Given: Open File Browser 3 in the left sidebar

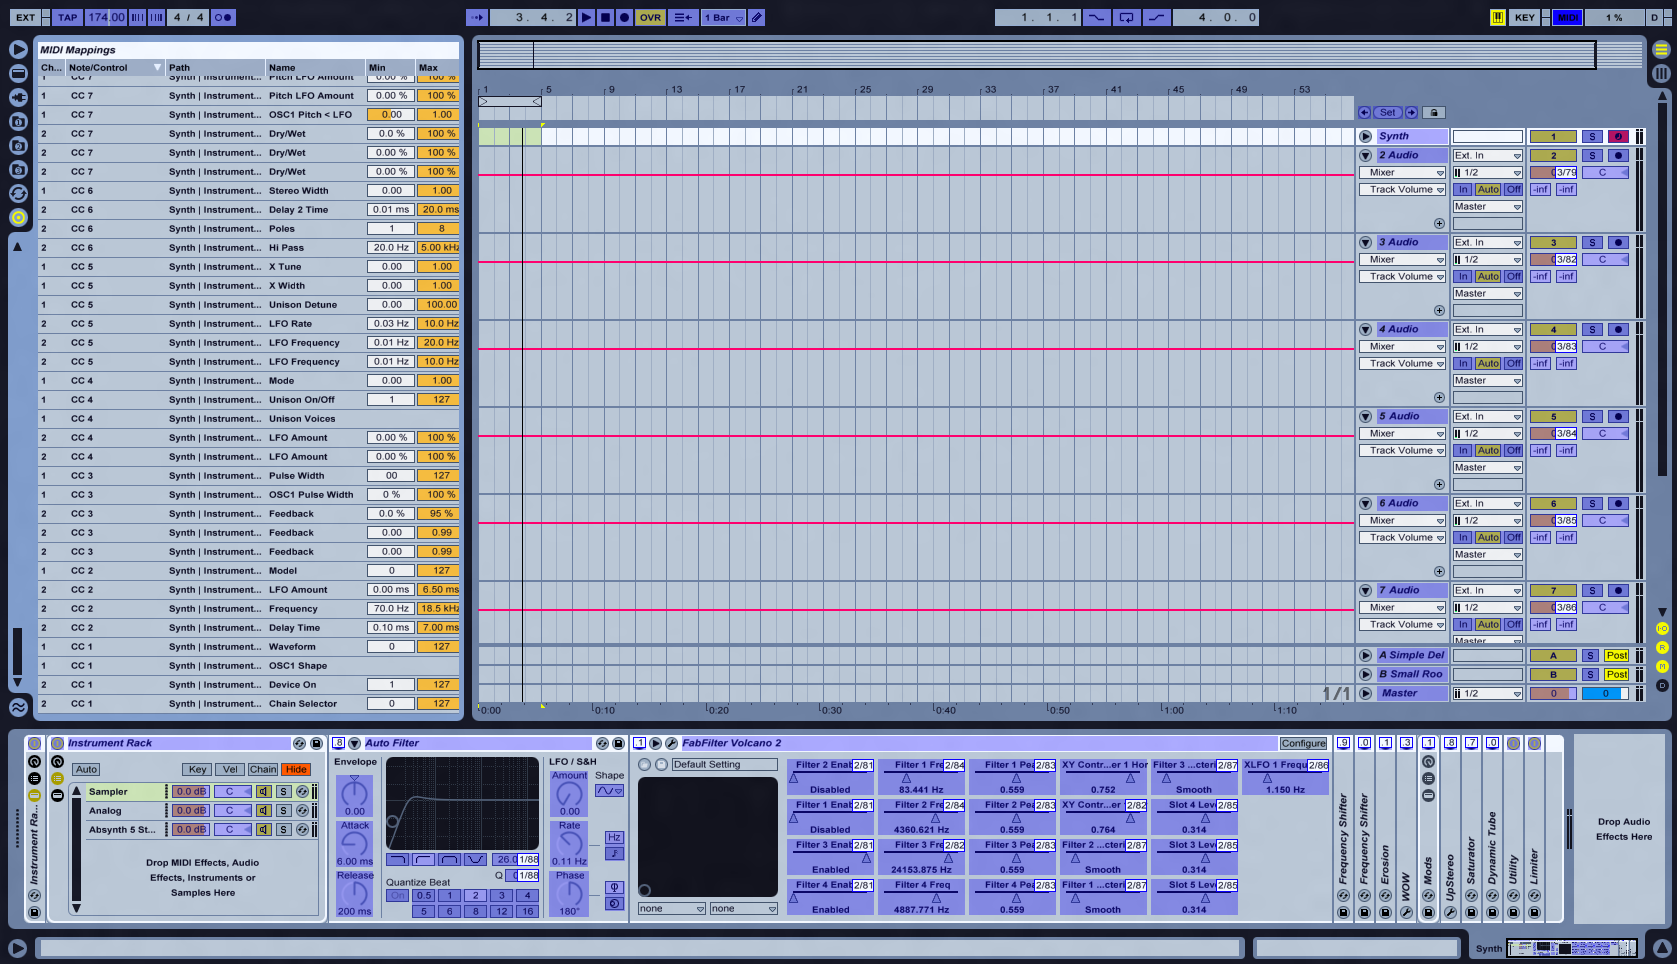Looking at the screenshot, I should (18, 169).
